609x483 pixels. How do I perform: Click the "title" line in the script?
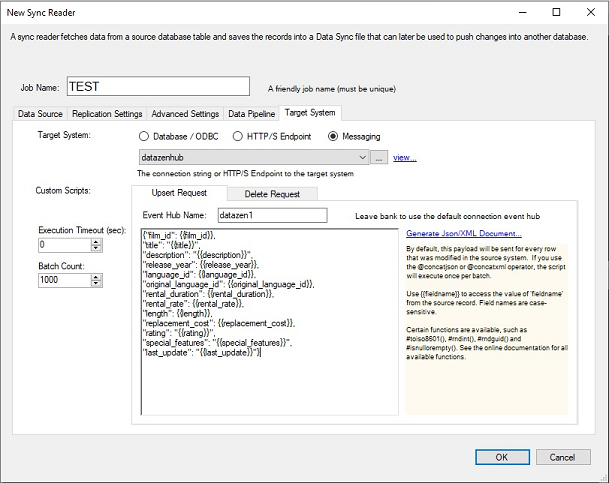[172, 245]
